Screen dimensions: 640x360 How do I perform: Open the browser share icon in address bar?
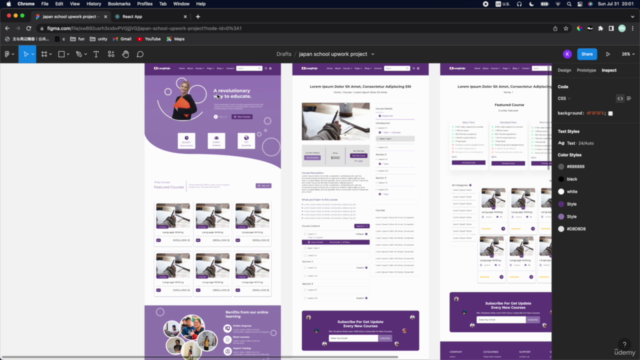pos(555,29)
